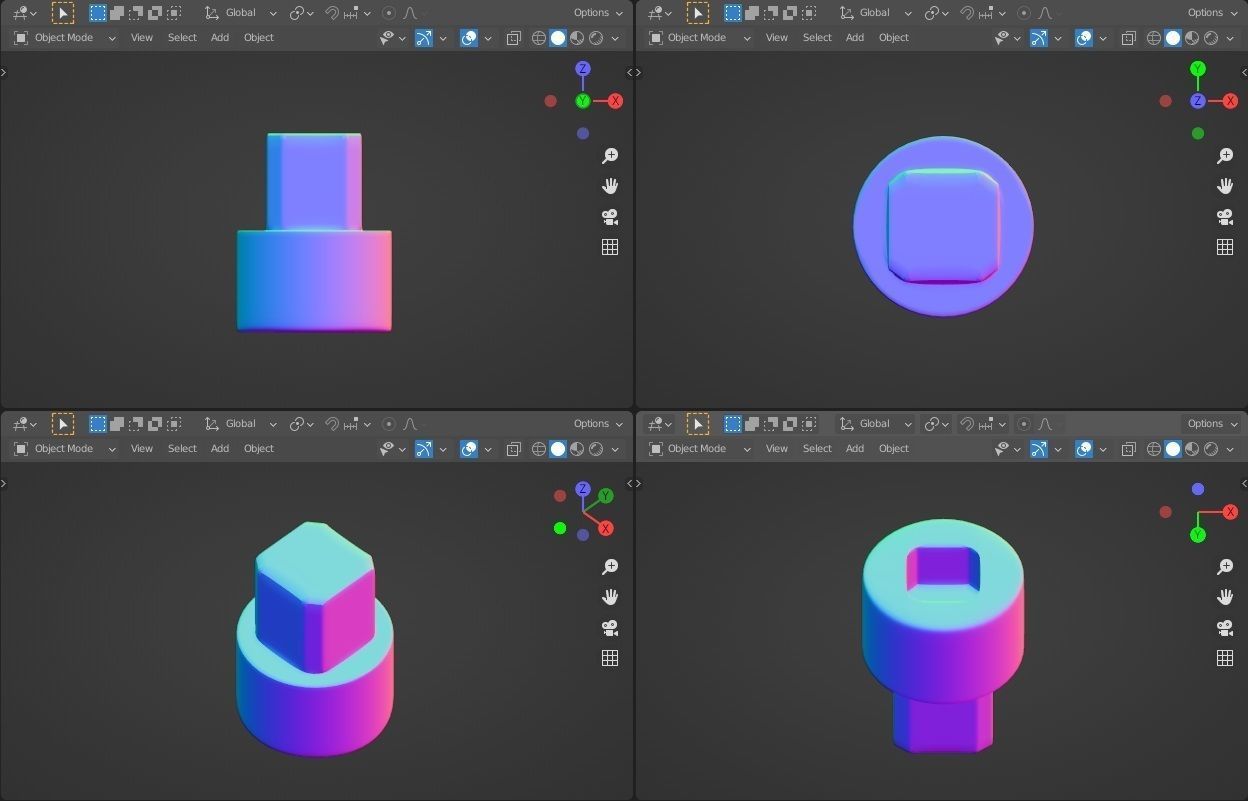Choose Extend Selection mode in top-left viewport
Screen dimensions: 1248x801
pyautogui.click(x=117, y=13)
